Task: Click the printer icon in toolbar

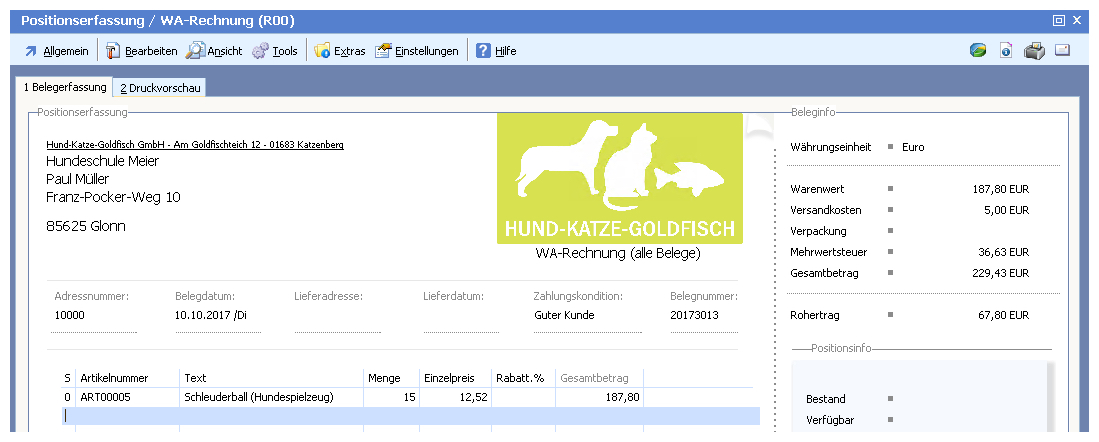Action: pos(1034,51)
